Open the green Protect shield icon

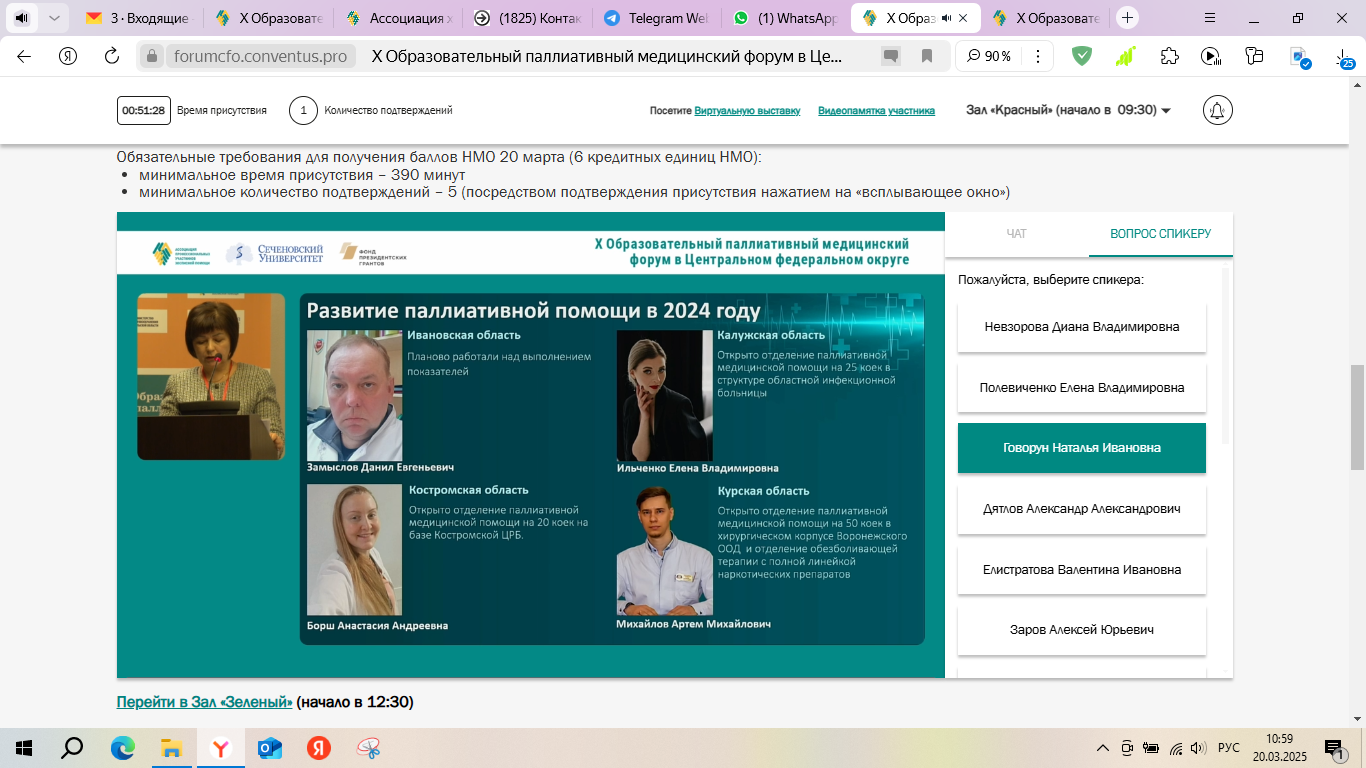coord(1082,56)
